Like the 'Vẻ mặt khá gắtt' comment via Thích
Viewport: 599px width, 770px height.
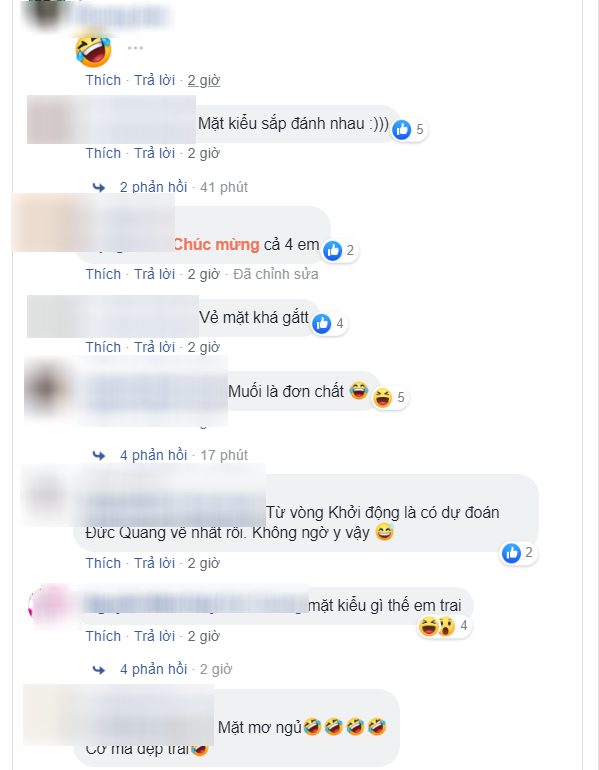pos(103,347)
